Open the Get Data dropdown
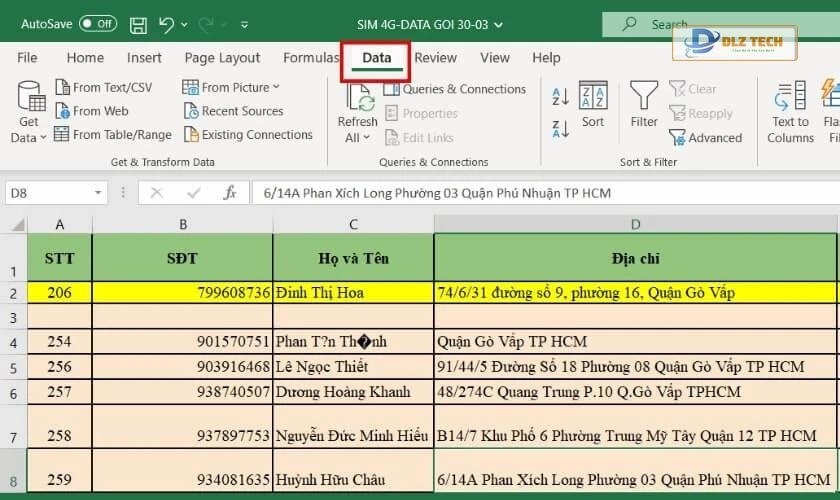 (x=29, y=112)
